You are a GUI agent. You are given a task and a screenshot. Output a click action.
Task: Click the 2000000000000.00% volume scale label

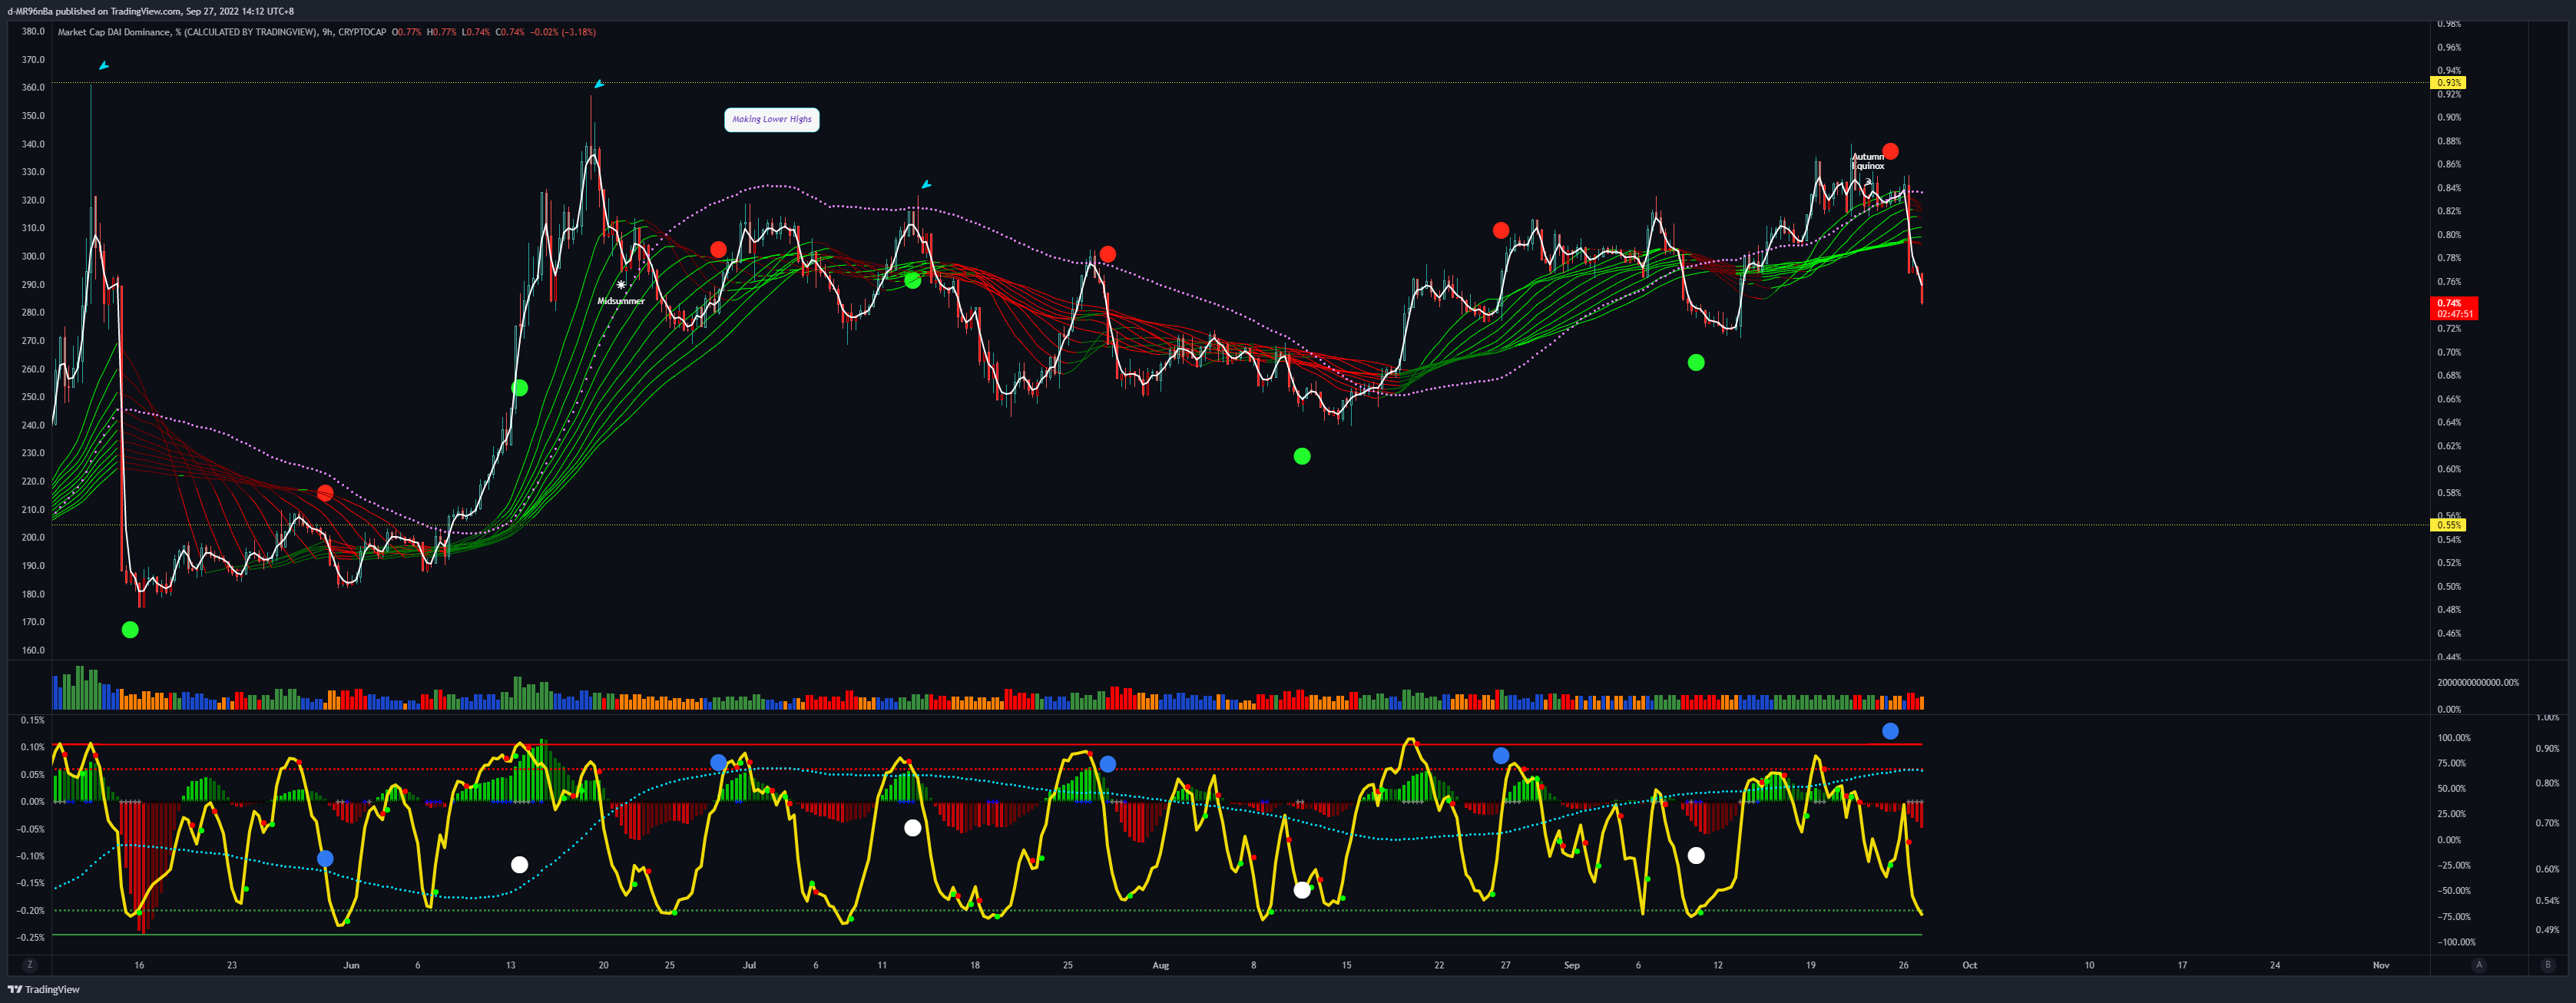click(x=2478, y=682)
